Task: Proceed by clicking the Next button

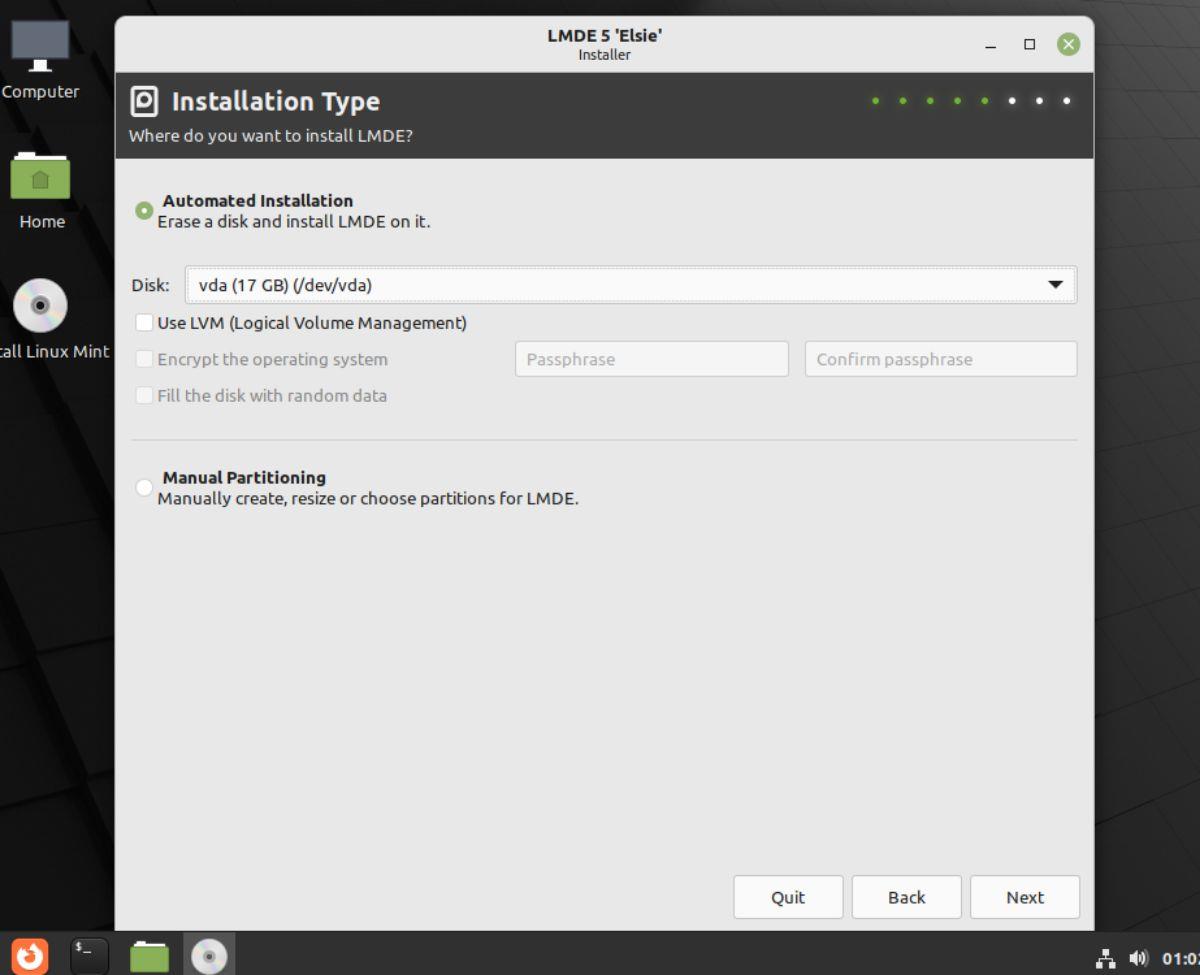Action: [1024, 897]
